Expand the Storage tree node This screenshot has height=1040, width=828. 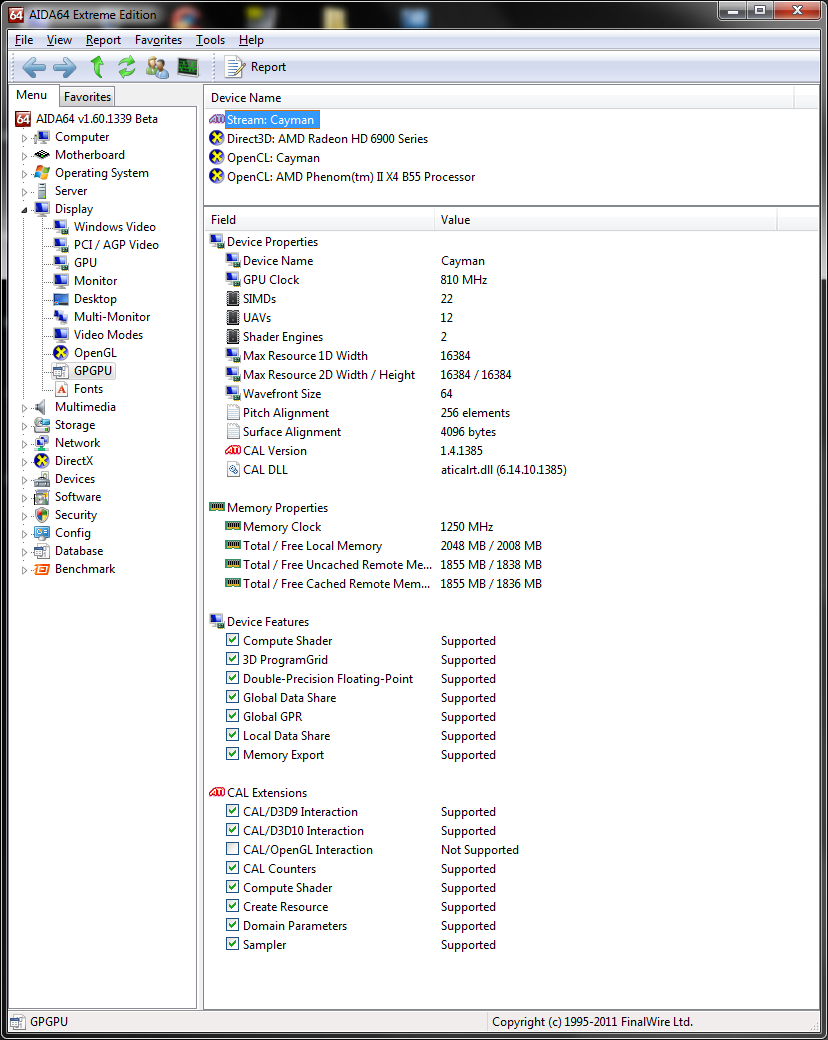25,426
